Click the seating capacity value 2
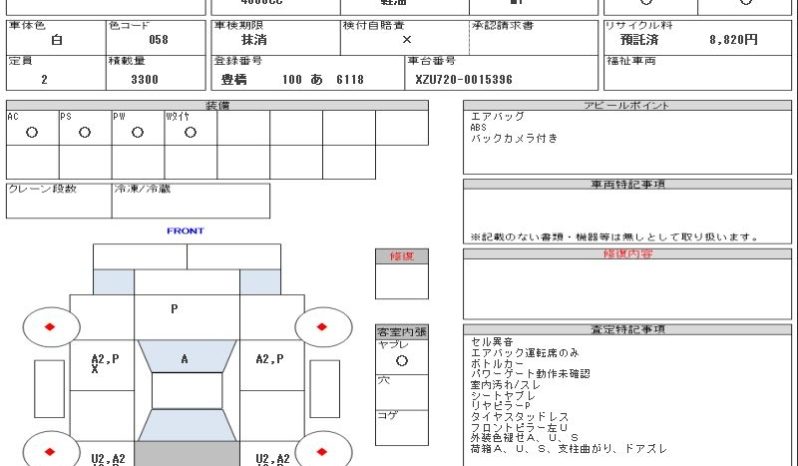Viewport: 798px width, 466px height. tap(44, 79)
